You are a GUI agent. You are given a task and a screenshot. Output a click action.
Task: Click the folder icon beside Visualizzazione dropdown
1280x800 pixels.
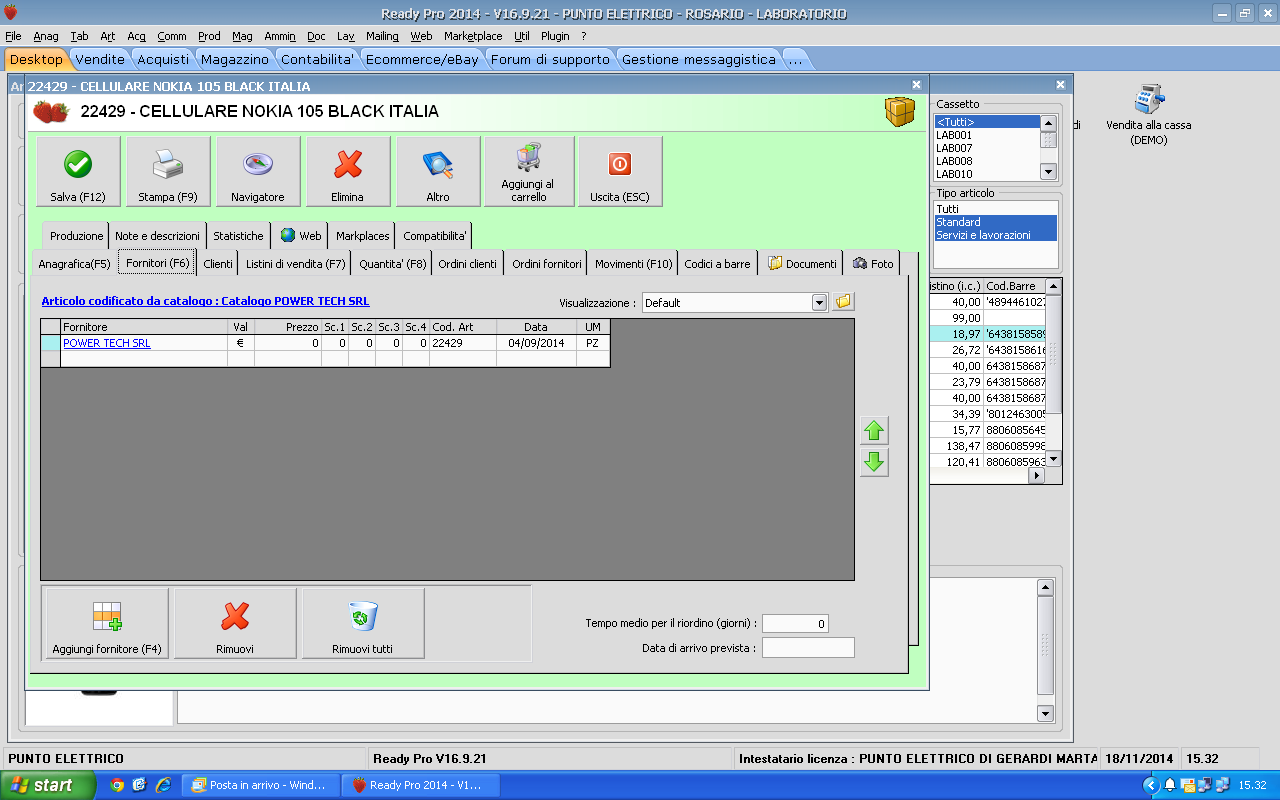pos(844,301)
